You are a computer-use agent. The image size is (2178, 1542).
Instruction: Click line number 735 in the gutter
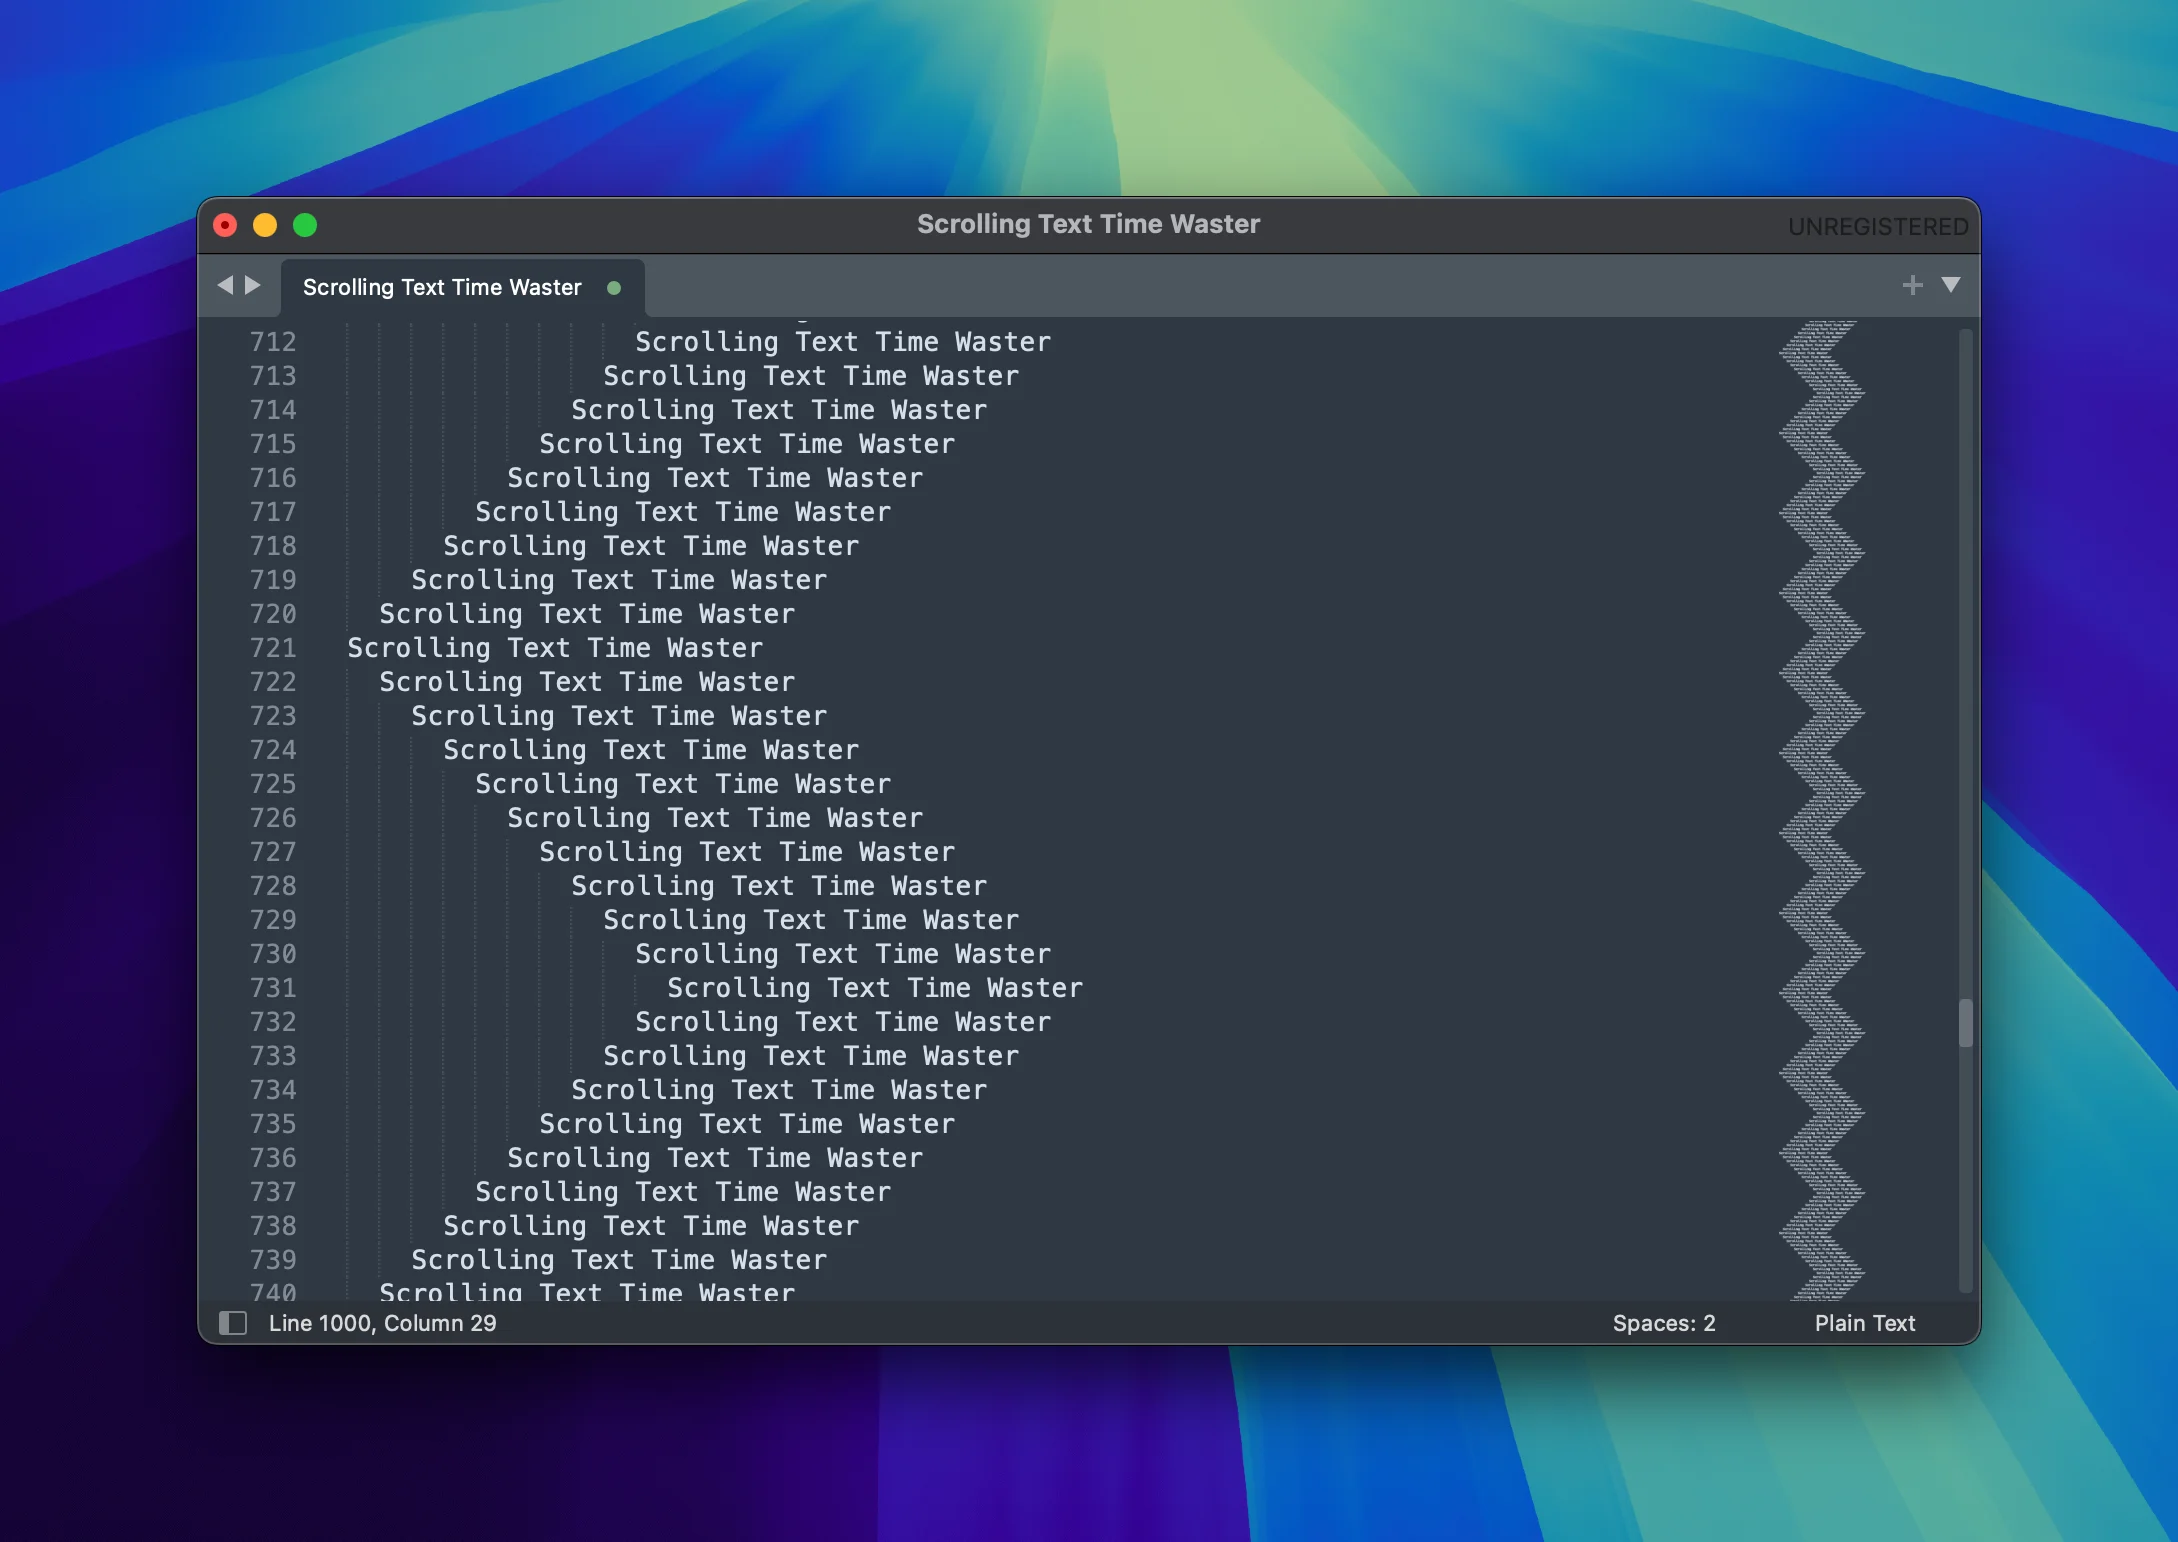click(x=274, y=1124)
